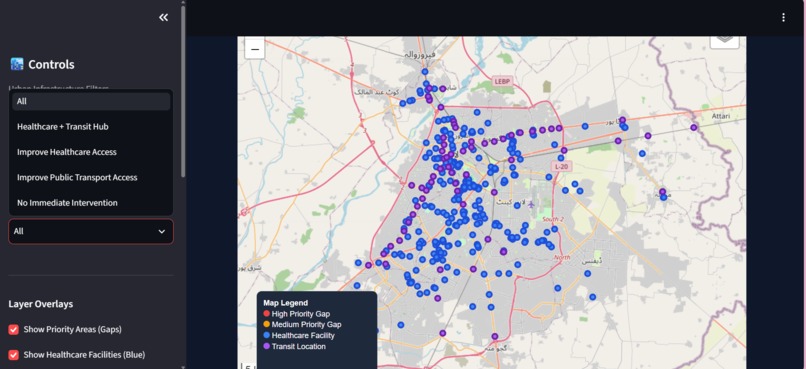Click the Controls heading text
Image resolution: width=806 pixels, height=369 pixels.
tap(51, 64)
